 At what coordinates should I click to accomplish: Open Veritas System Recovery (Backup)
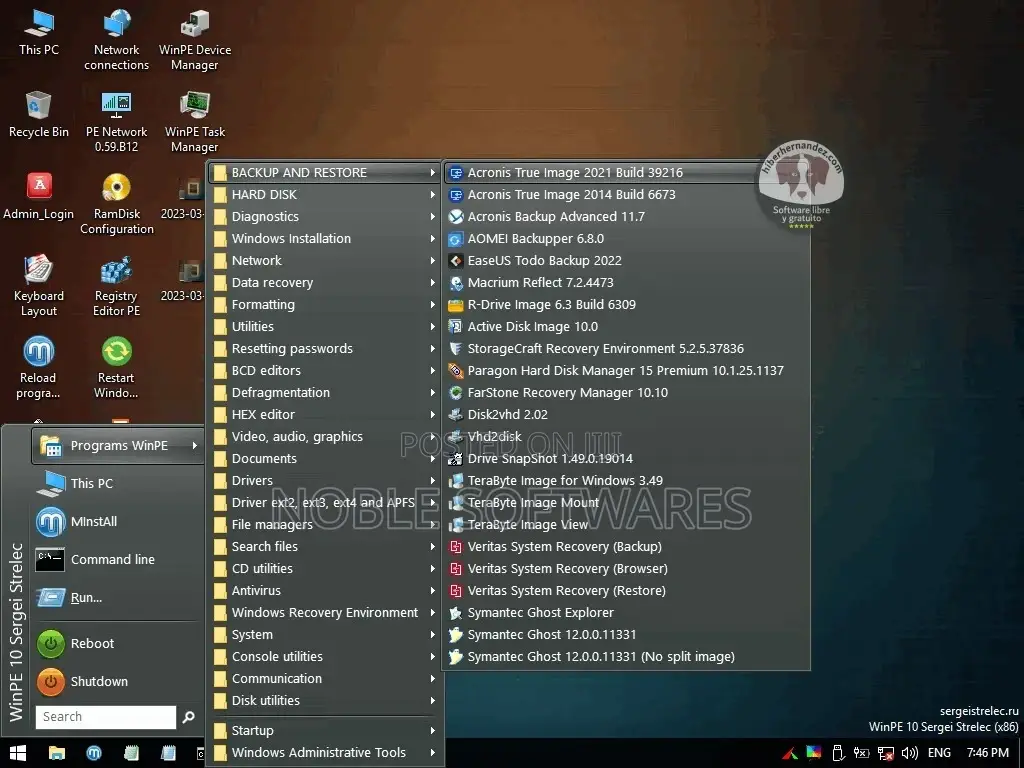point(626,547)
